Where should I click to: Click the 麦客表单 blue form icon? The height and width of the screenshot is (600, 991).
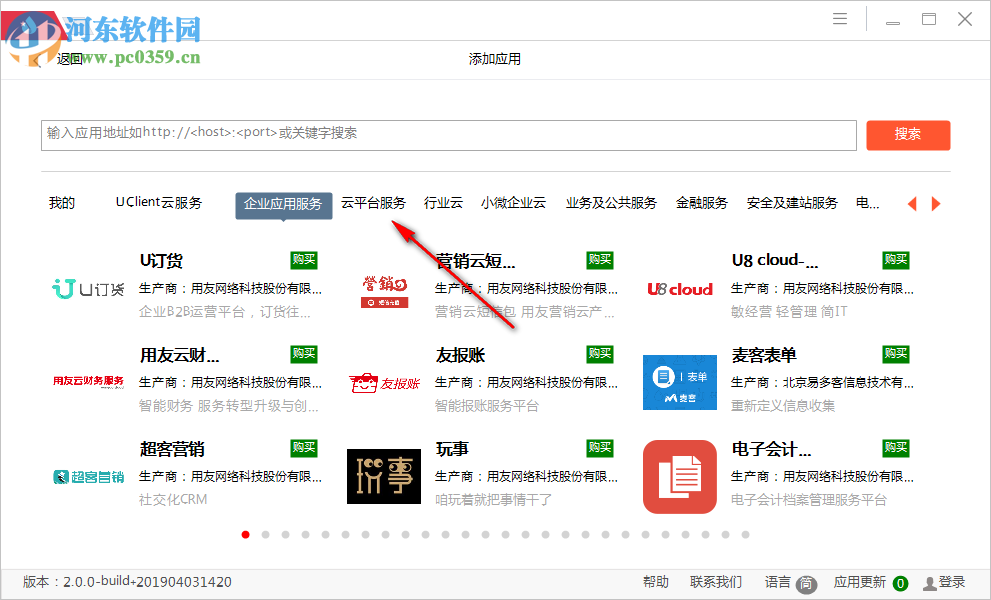pos(679,382)
